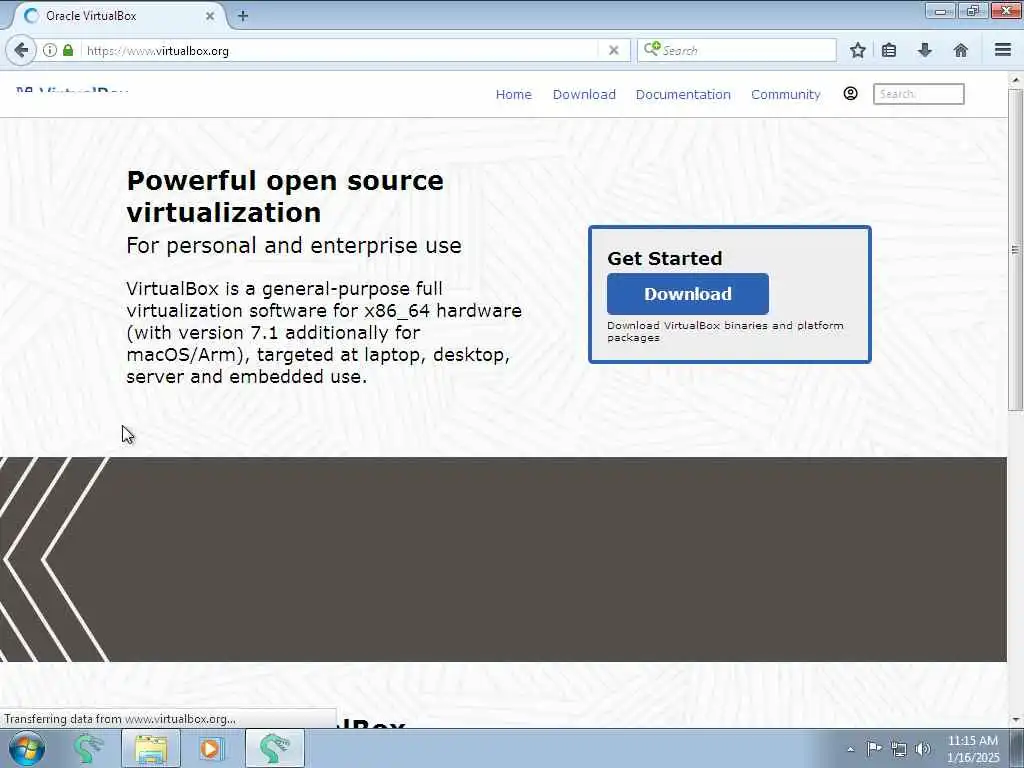Open network status tray icon
1024x768 pixels.
(899, 749)
